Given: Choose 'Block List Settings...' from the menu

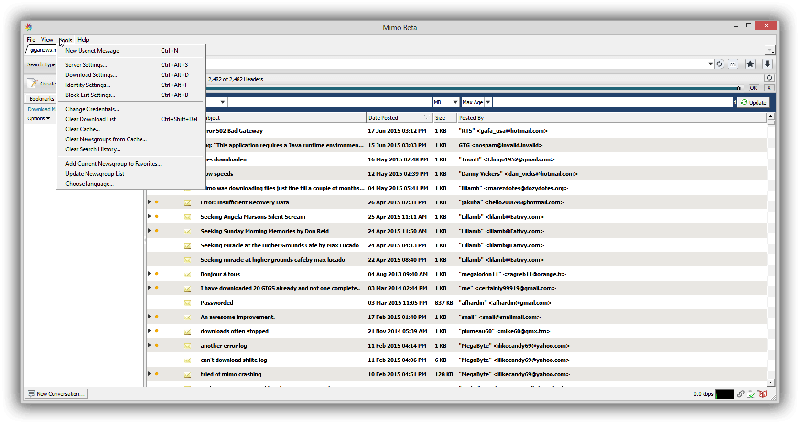Looking at the screenshot, I should tap(131, 95).
